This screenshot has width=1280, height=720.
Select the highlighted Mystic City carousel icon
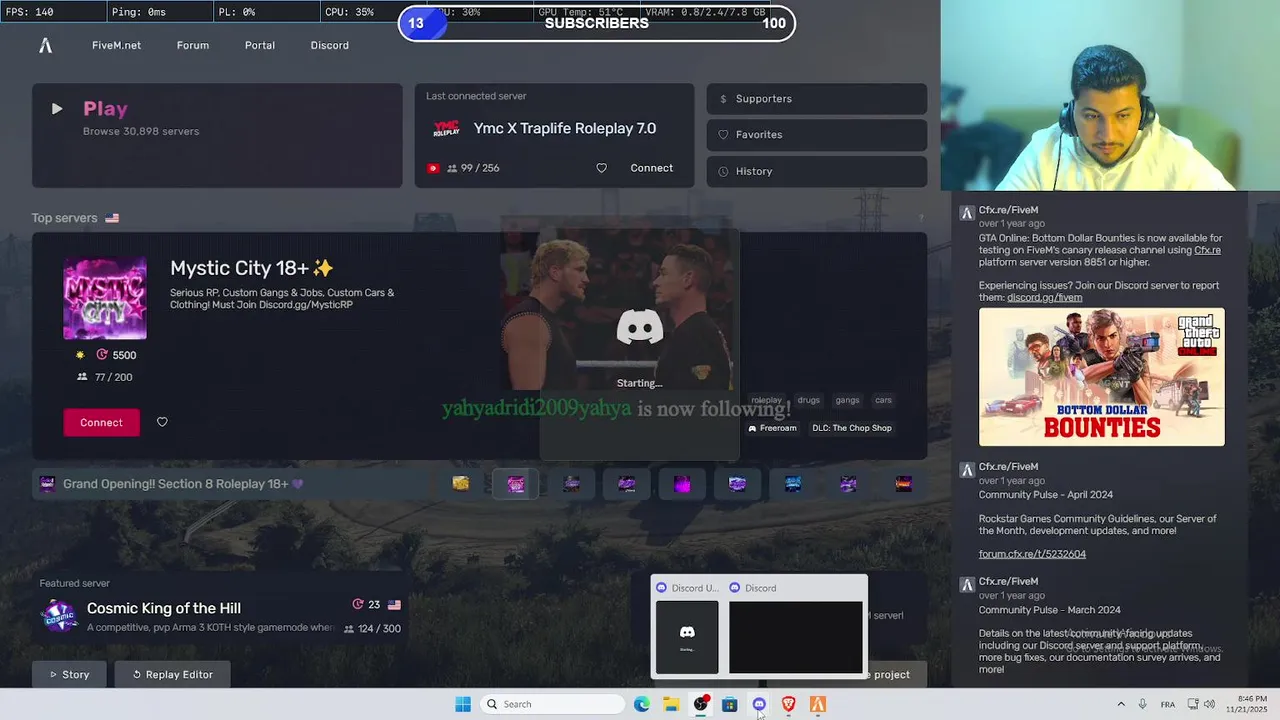[516, 484]
